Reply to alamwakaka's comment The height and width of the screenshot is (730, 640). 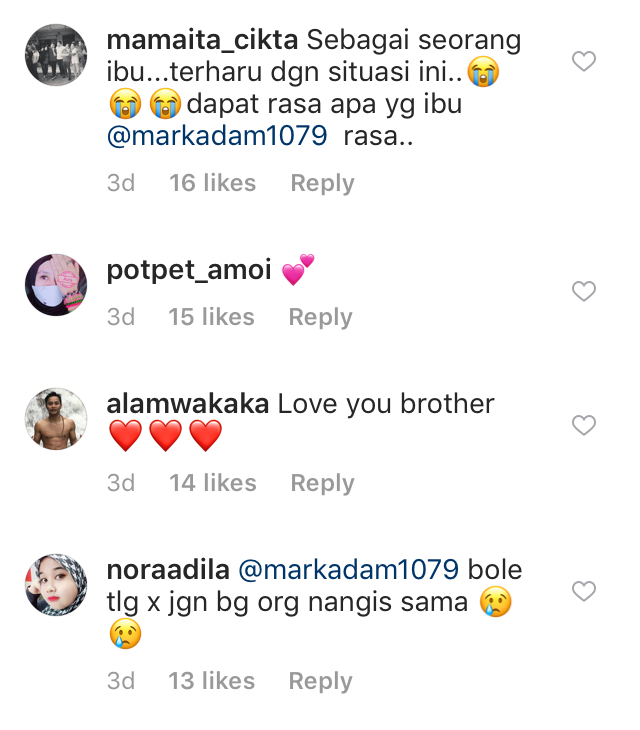point(322,483)
